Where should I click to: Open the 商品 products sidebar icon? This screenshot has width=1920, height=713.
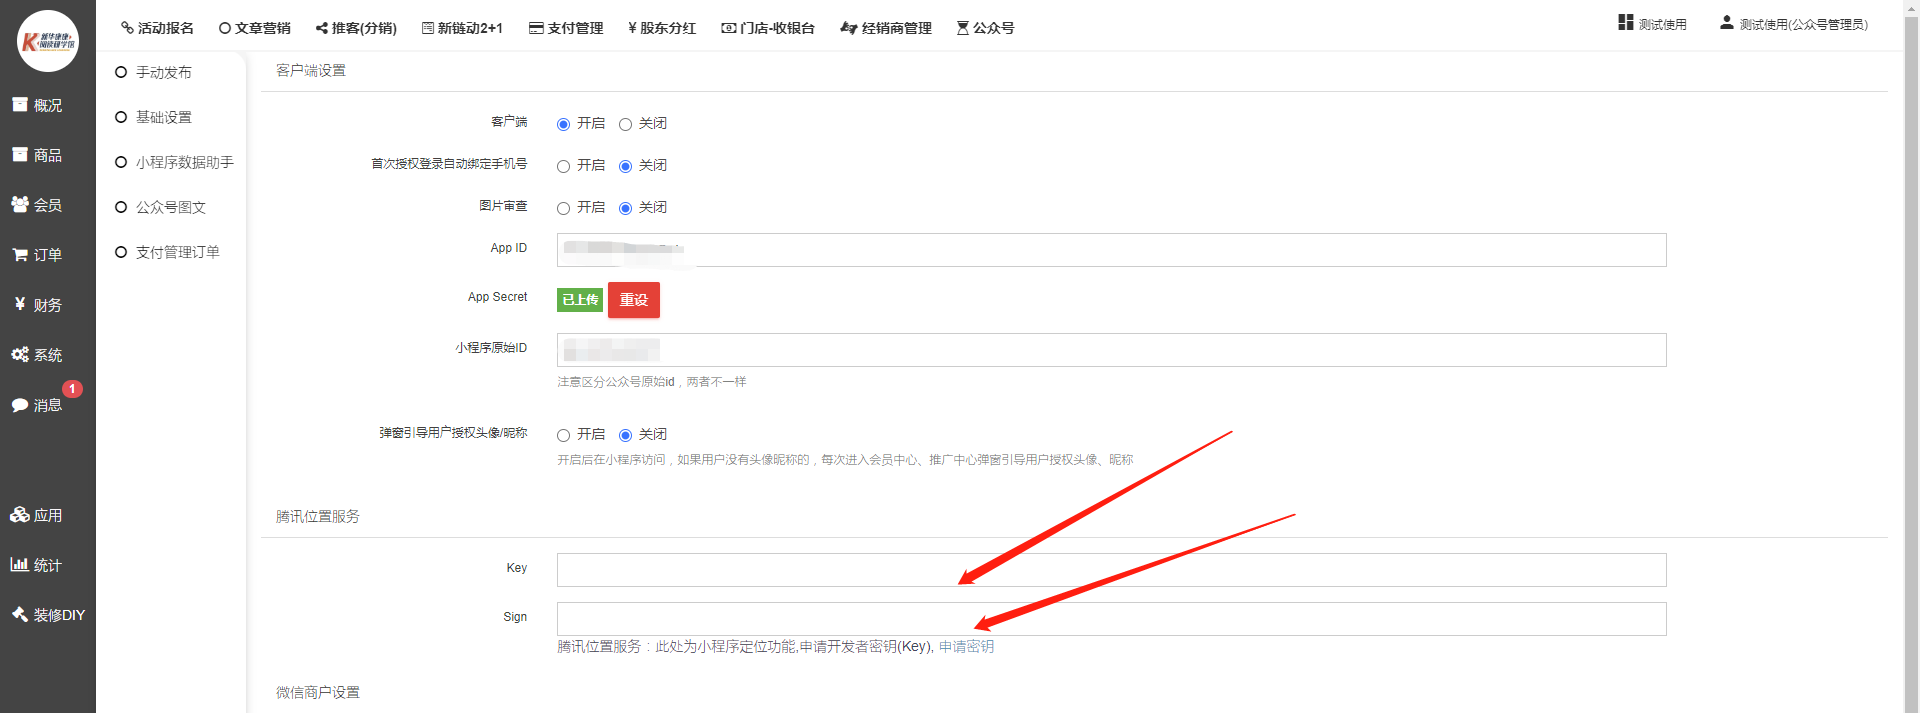click(20, 155)
